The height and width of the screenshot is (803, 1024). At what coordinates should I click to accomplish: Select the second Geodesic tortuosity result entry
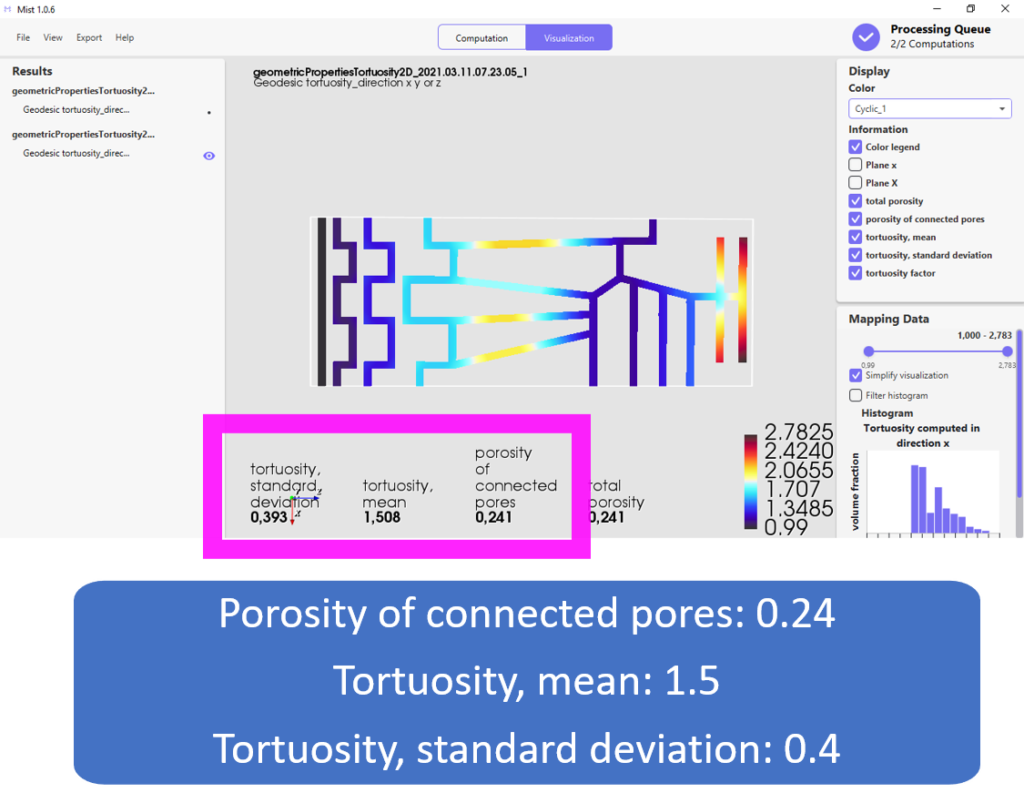pos(76,154)
